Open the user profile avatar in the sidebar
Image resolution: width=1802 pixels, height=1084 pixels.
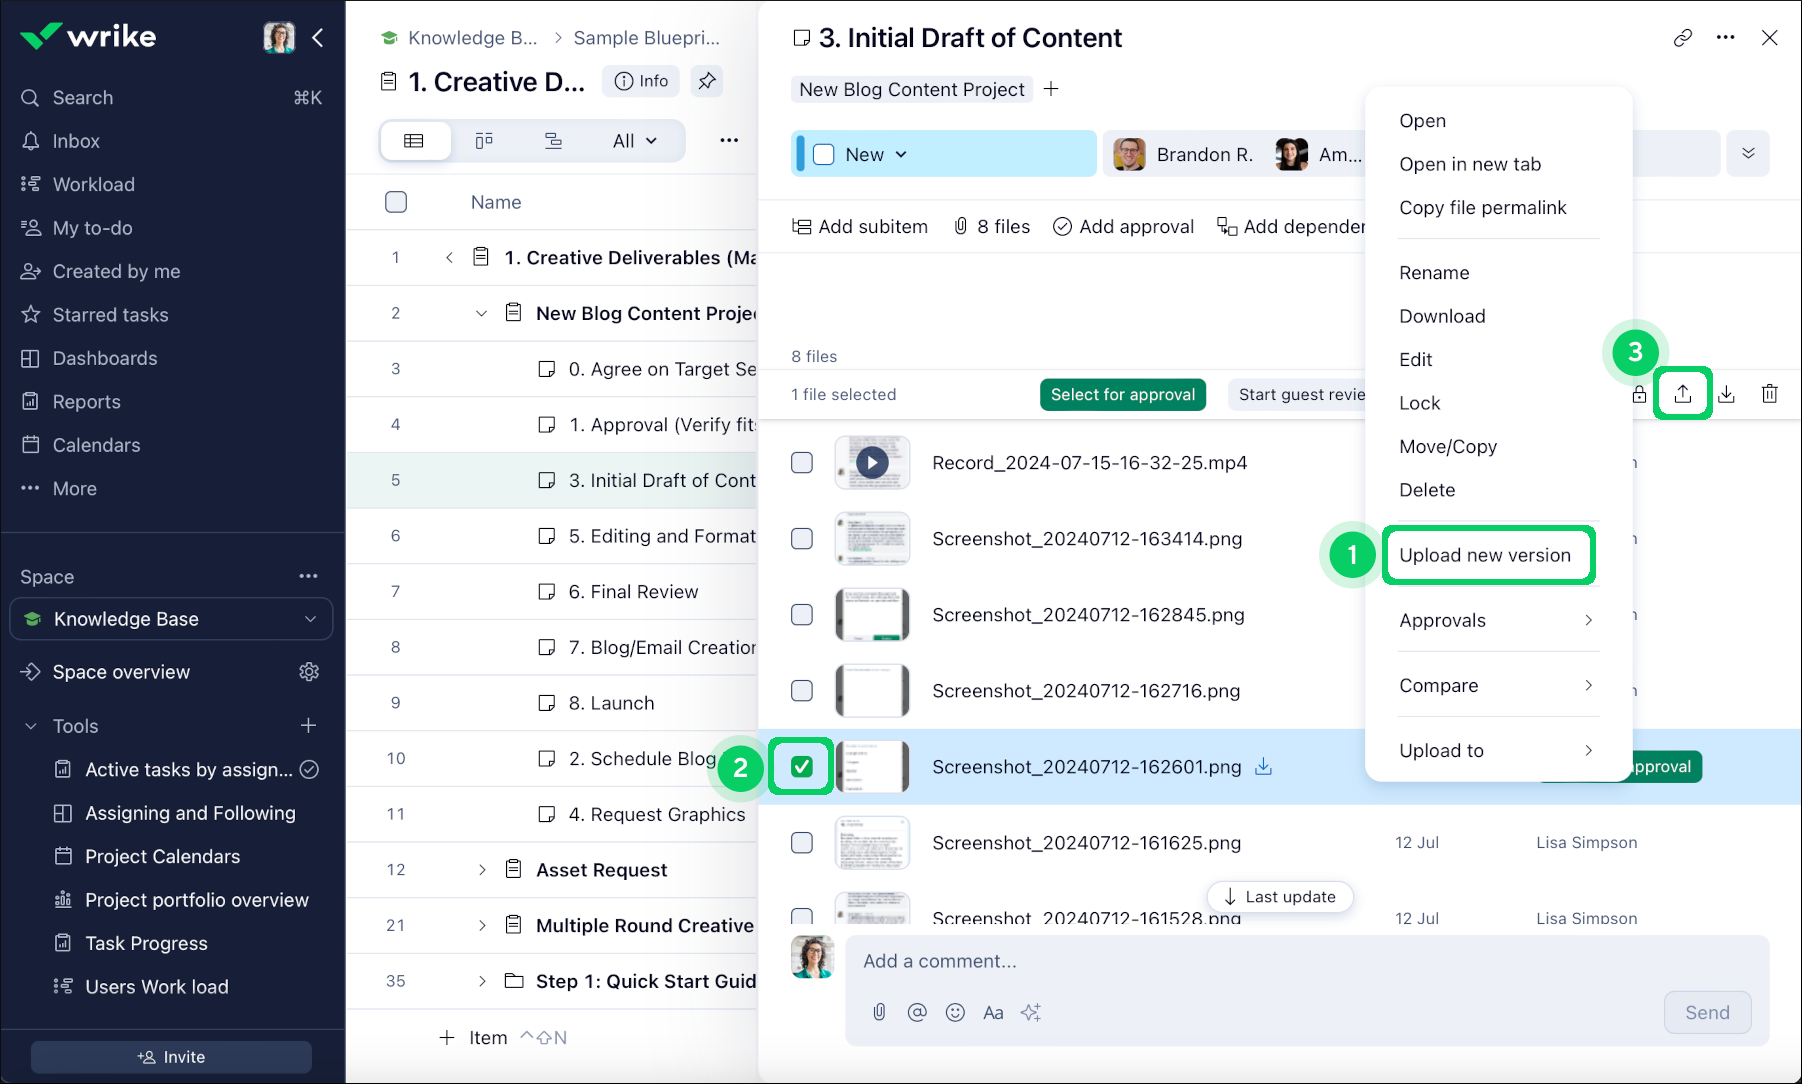coord(279,38)
